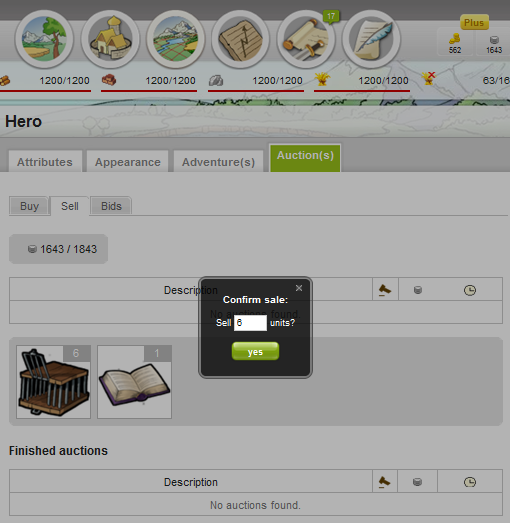Click the lumber resource icon

pos(5,80)
